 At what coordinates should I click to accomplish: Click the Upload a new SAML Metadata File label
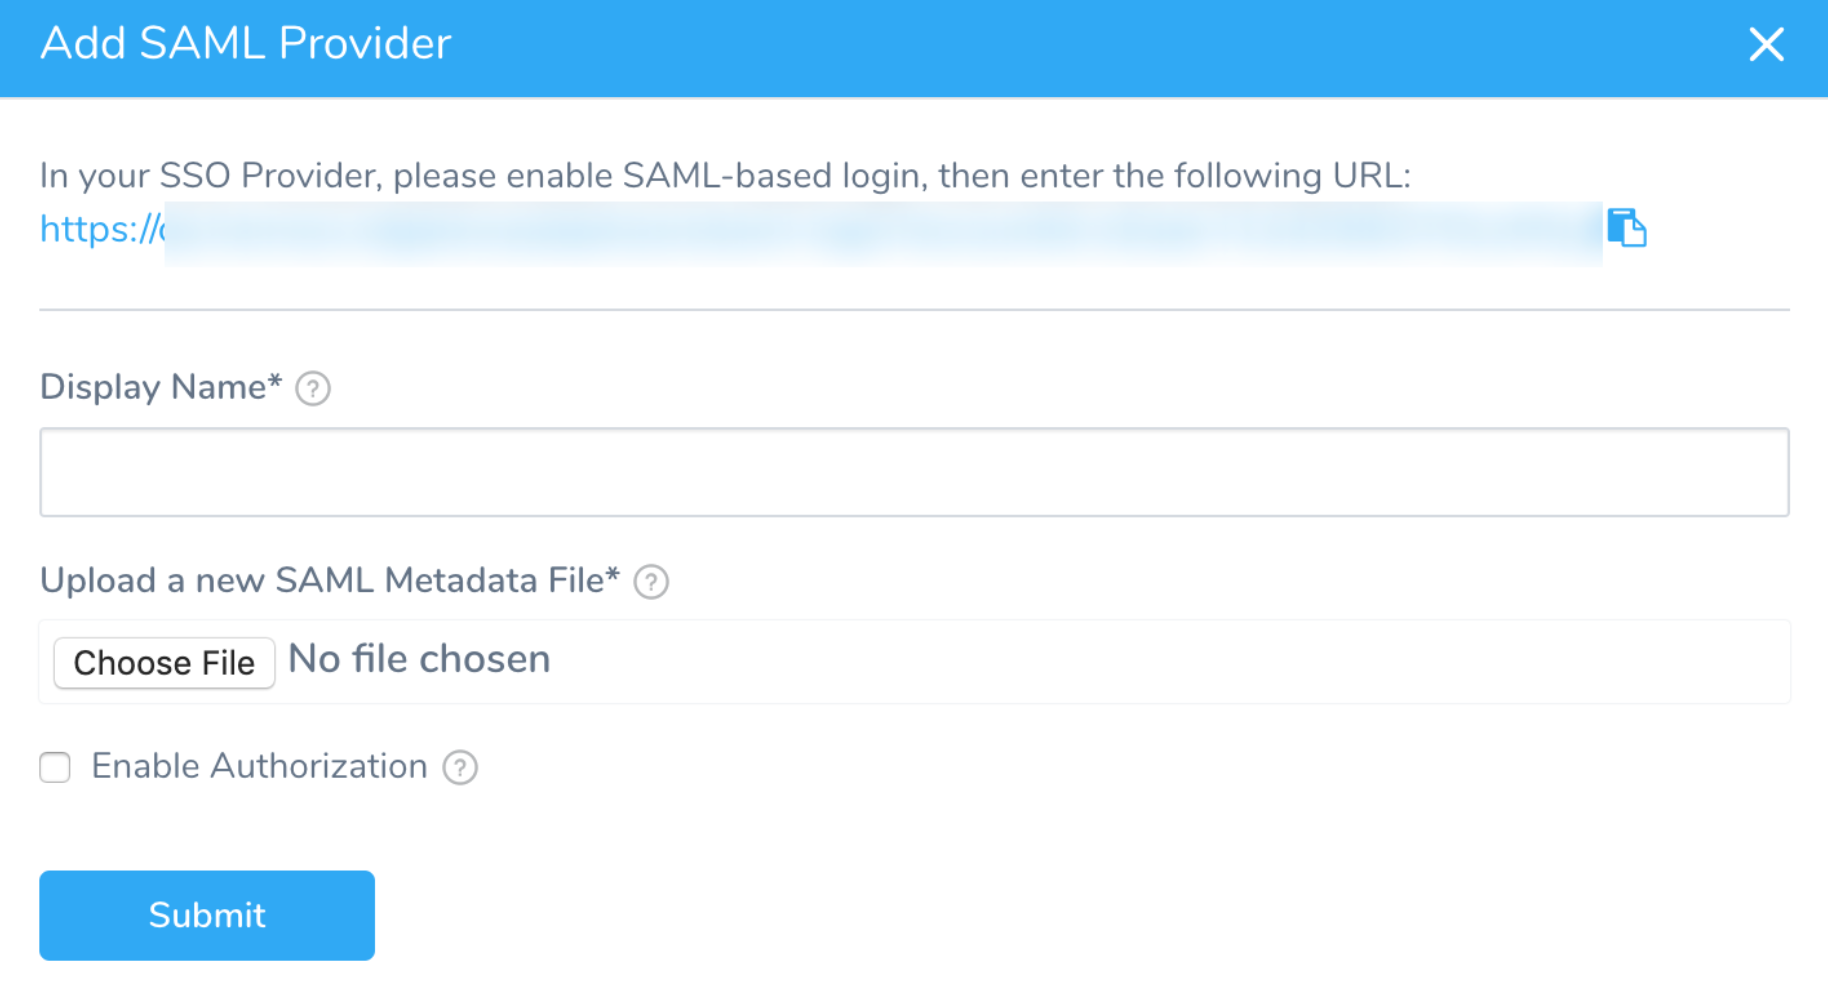330,580
